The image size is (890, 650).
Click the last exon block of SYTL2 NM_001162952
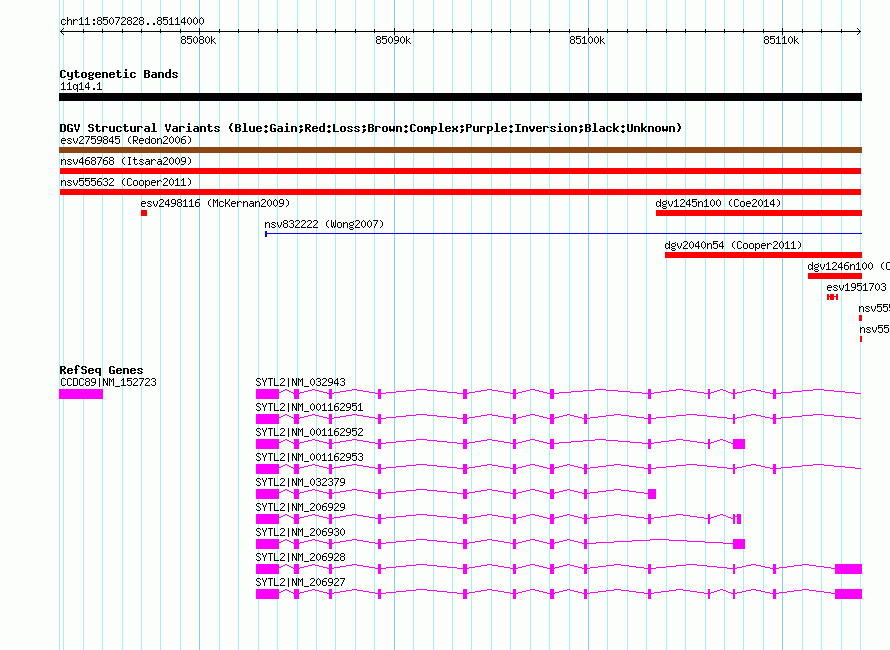point(738,444)
